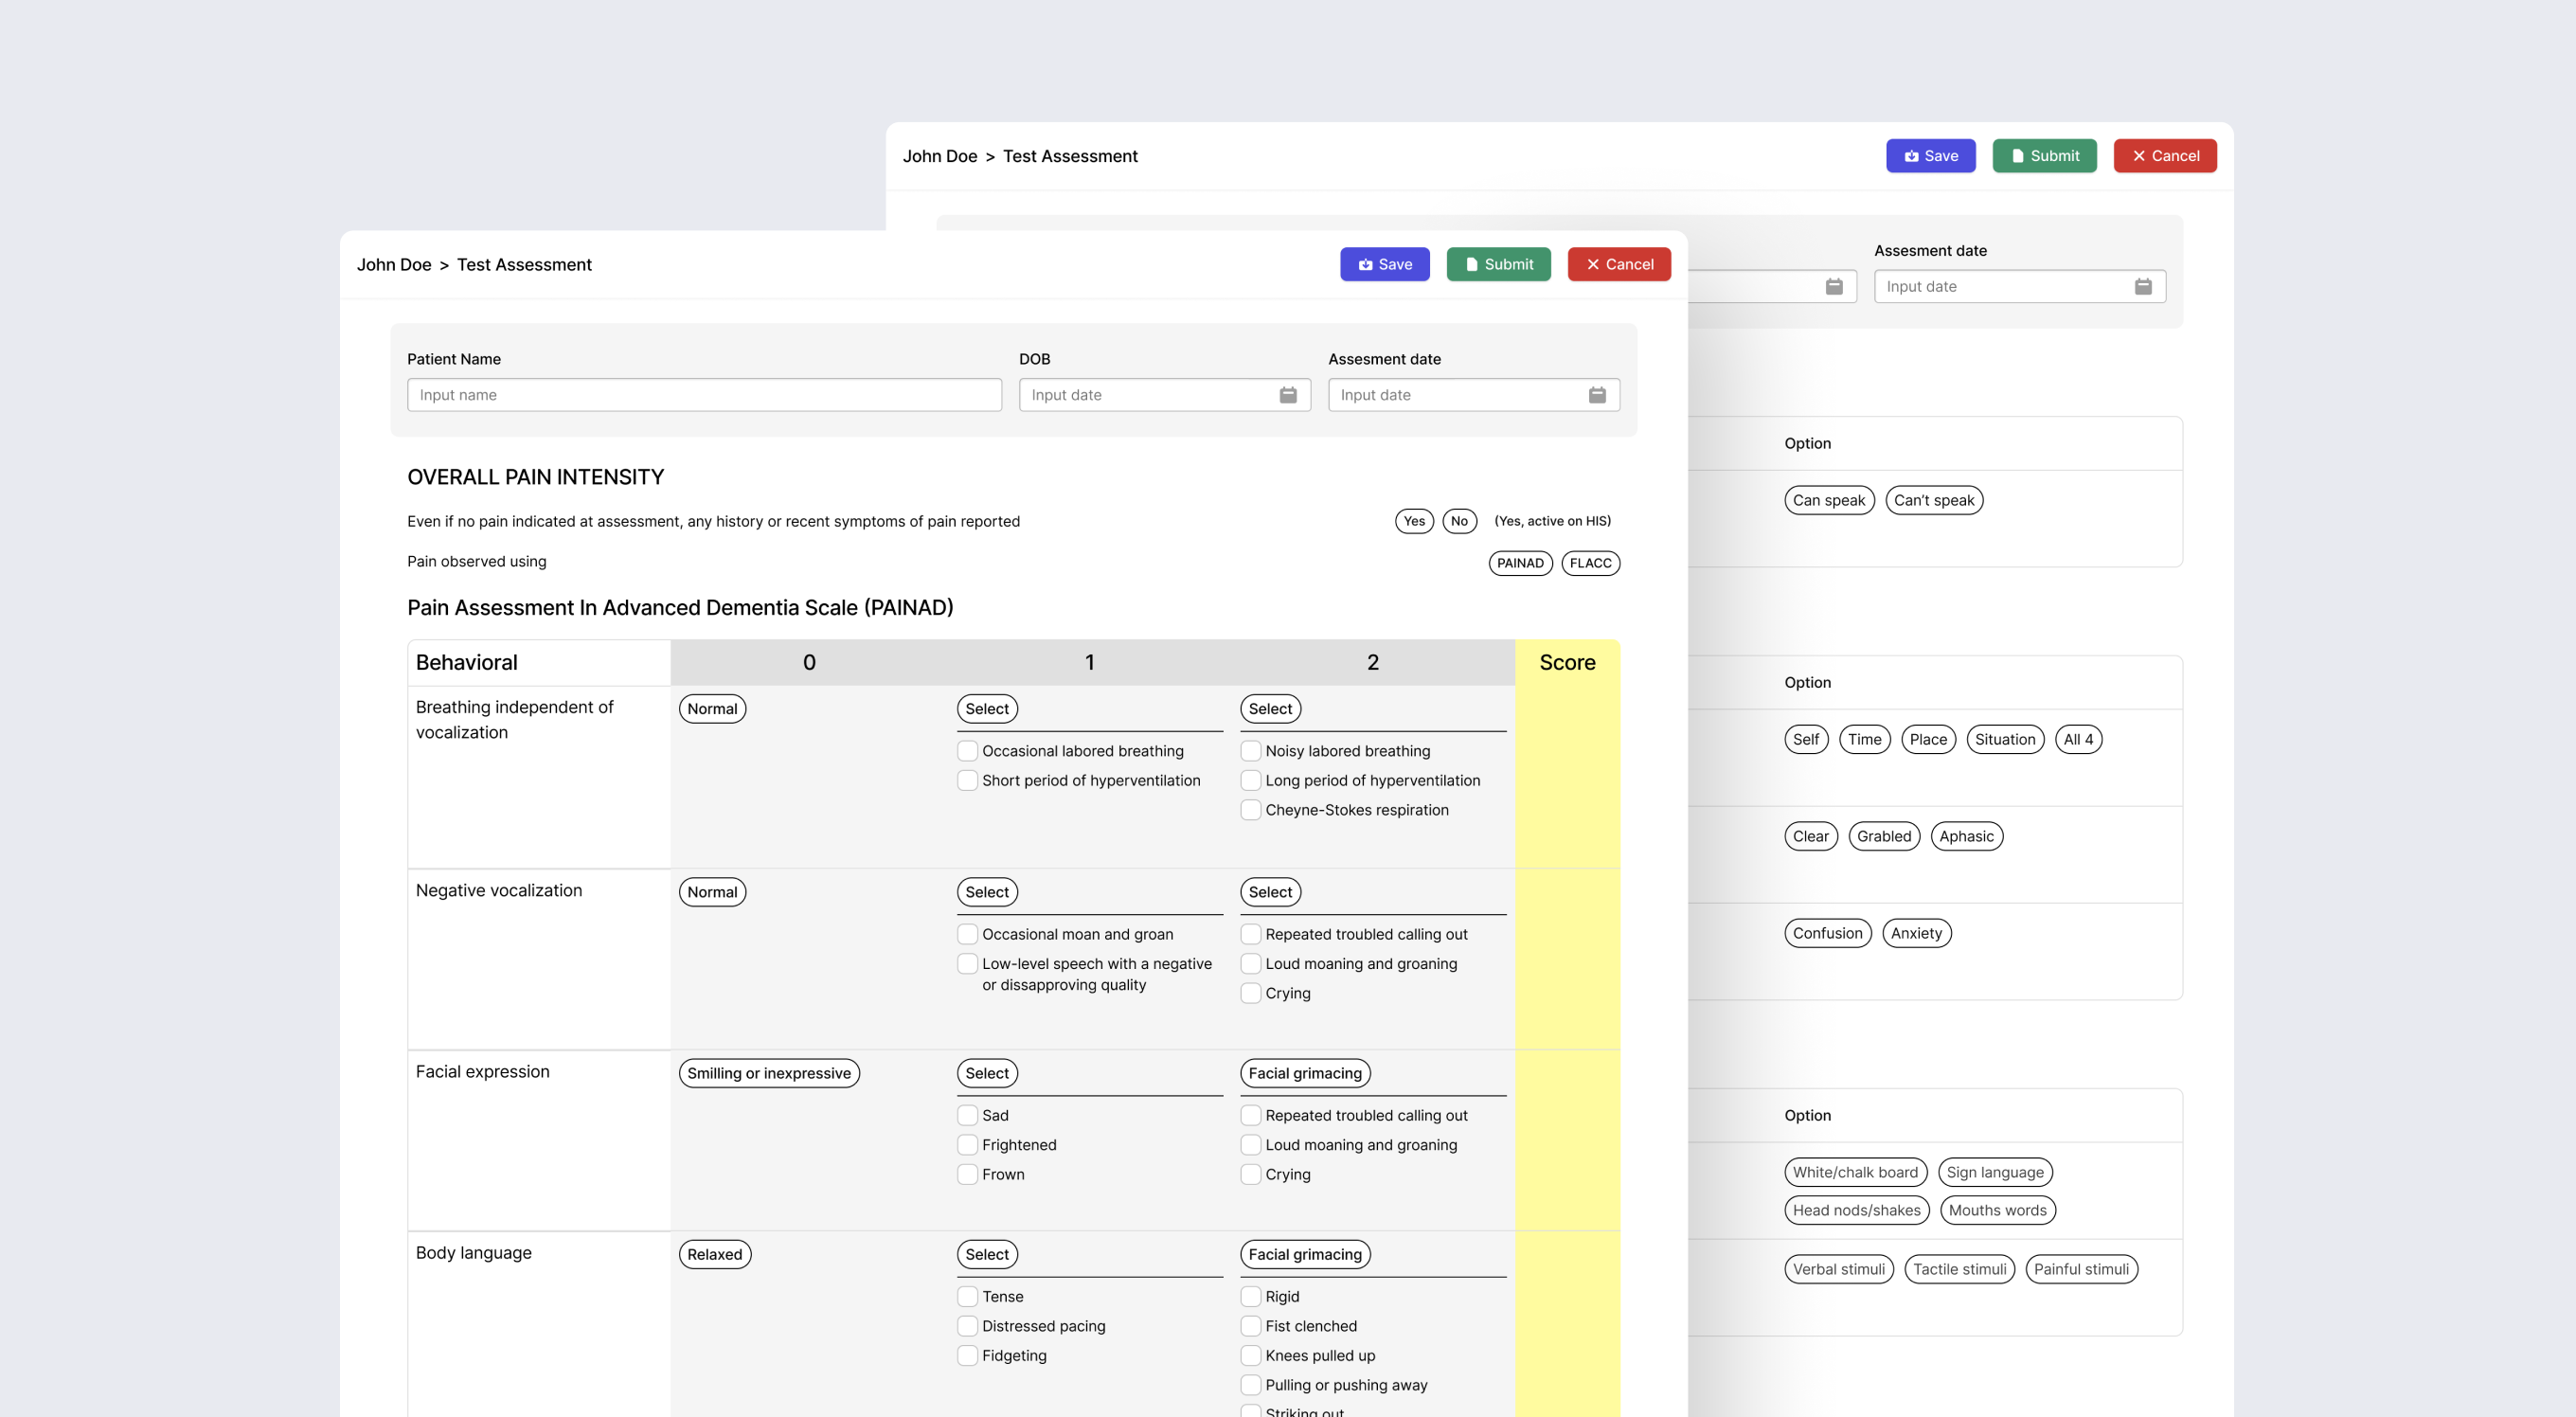This screenshot has width=2576, height=1417.
Task: Choose the PAINAD pain scale chip
Action: 1520,563
